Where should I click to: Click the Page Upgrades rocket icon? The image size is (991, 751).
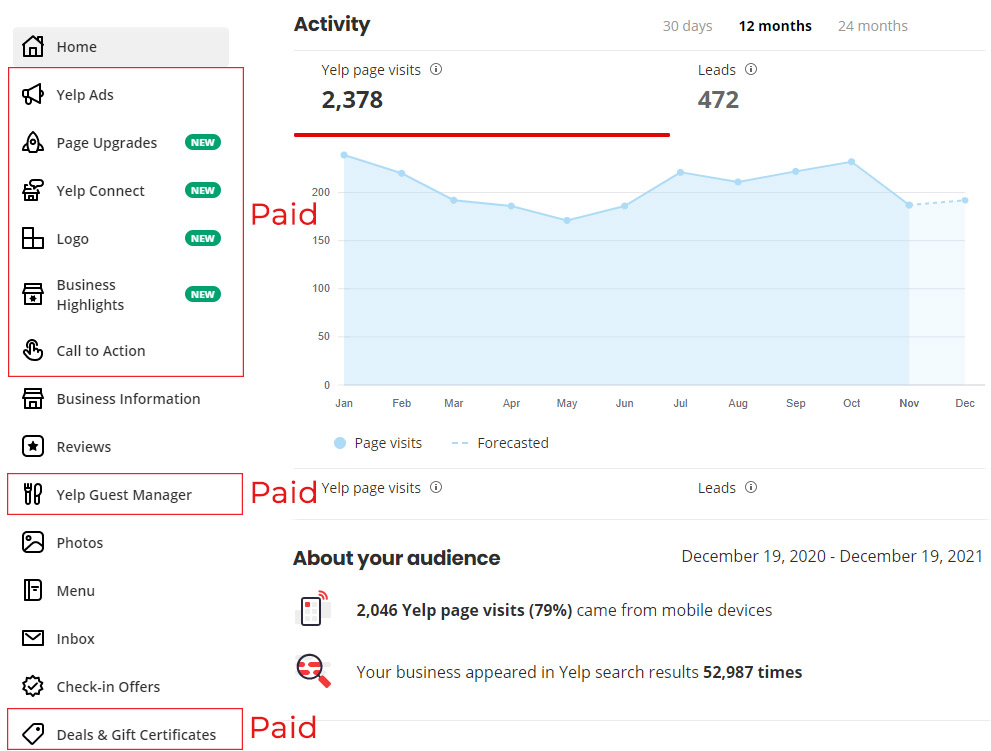pyautogui.click(x=33, y=142)
